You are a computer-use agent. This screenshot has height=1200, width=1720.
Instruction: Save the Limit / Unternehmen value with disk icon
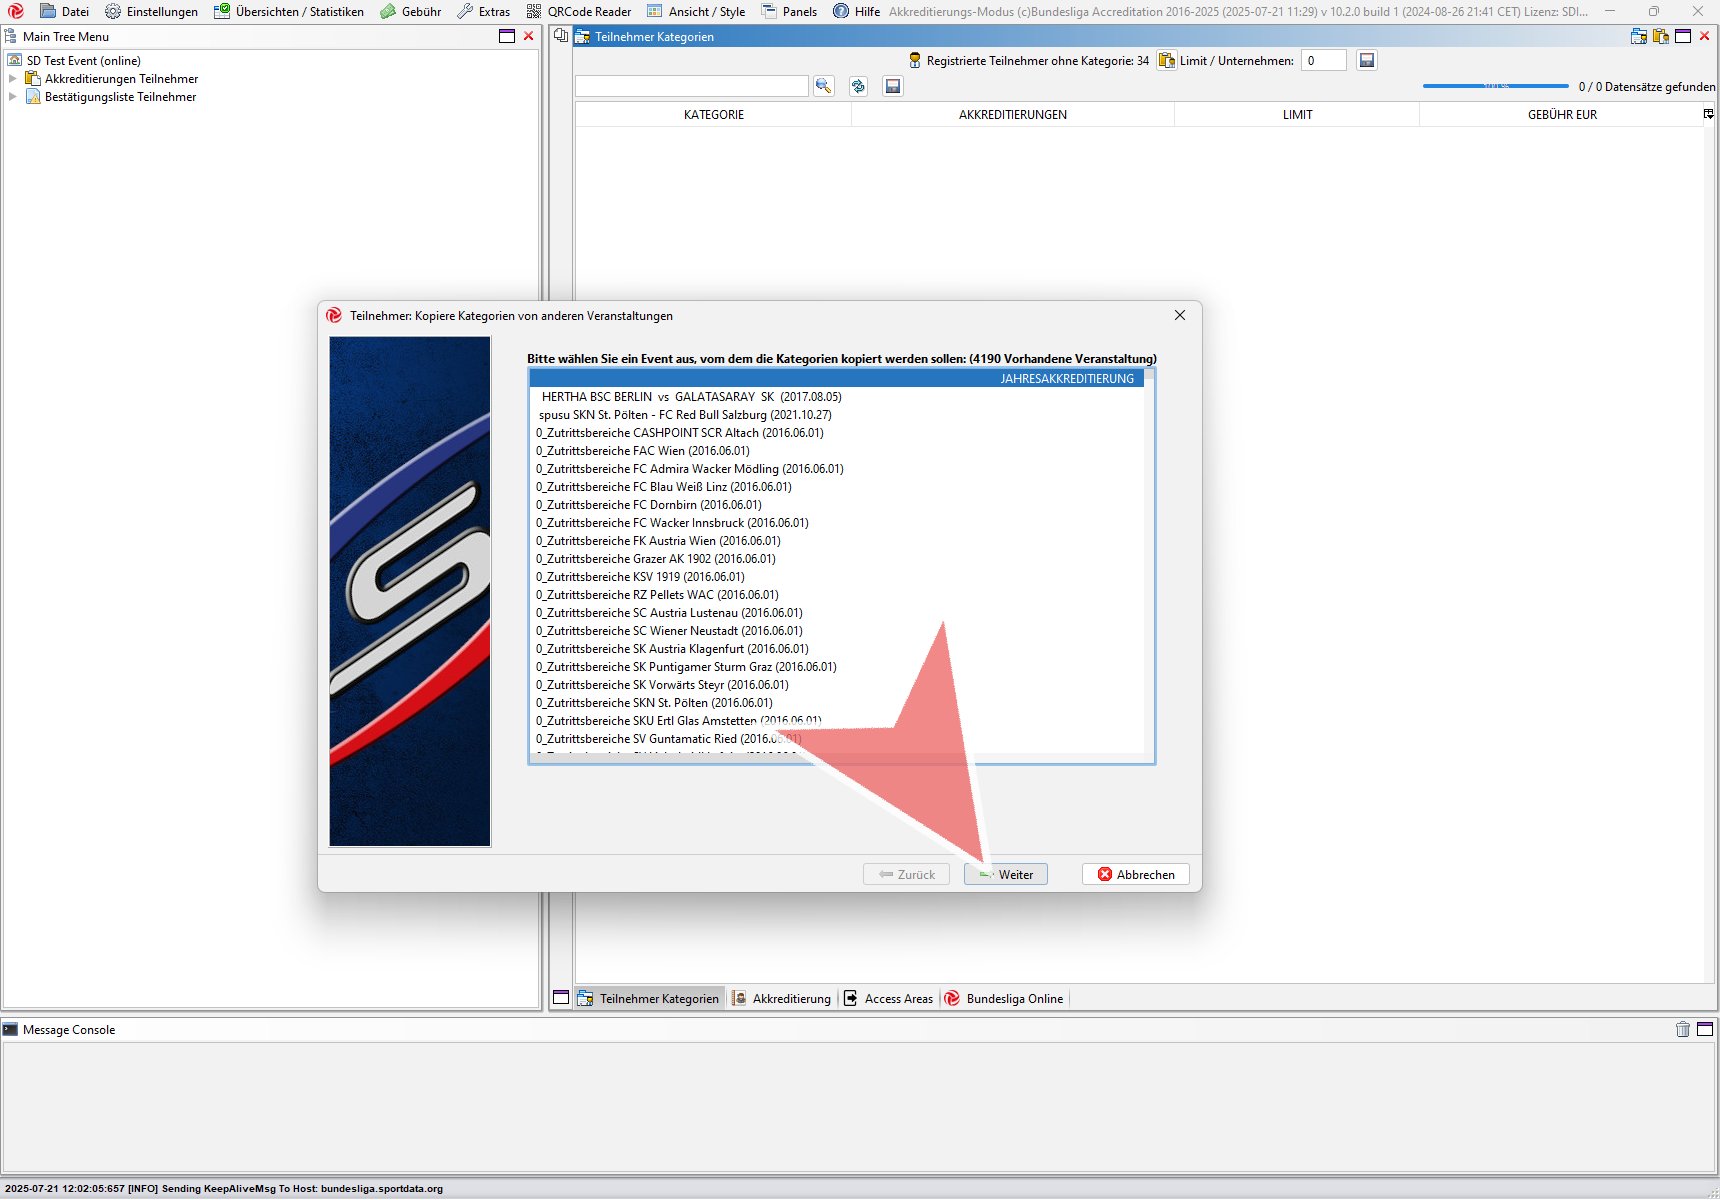click(1367, 60)
